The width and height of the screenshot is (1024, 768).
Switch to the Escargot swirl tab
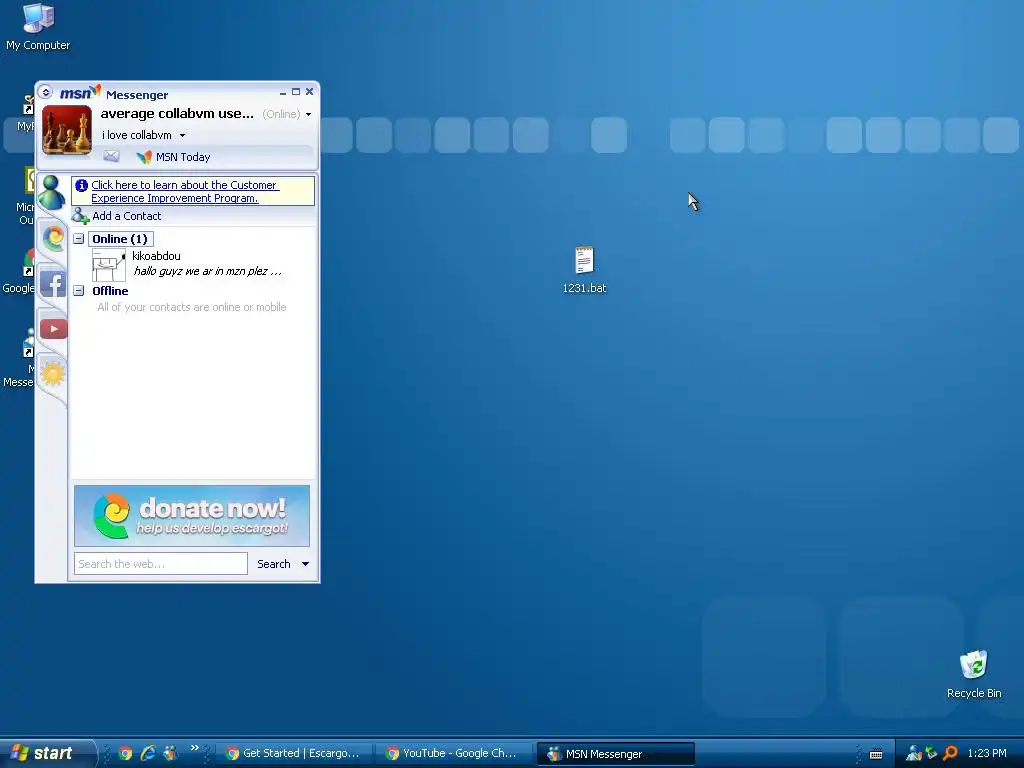coord(53,237)
